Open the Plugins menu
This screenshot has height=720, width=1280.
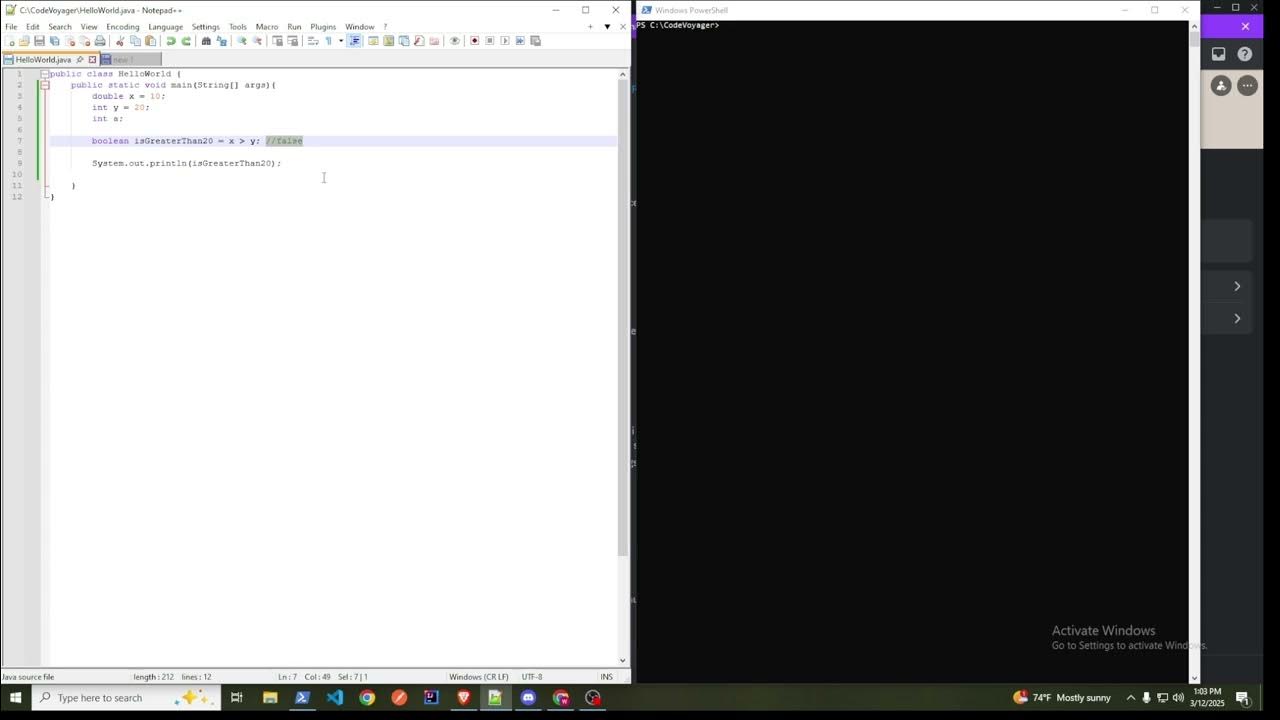(x=323, y=27)
